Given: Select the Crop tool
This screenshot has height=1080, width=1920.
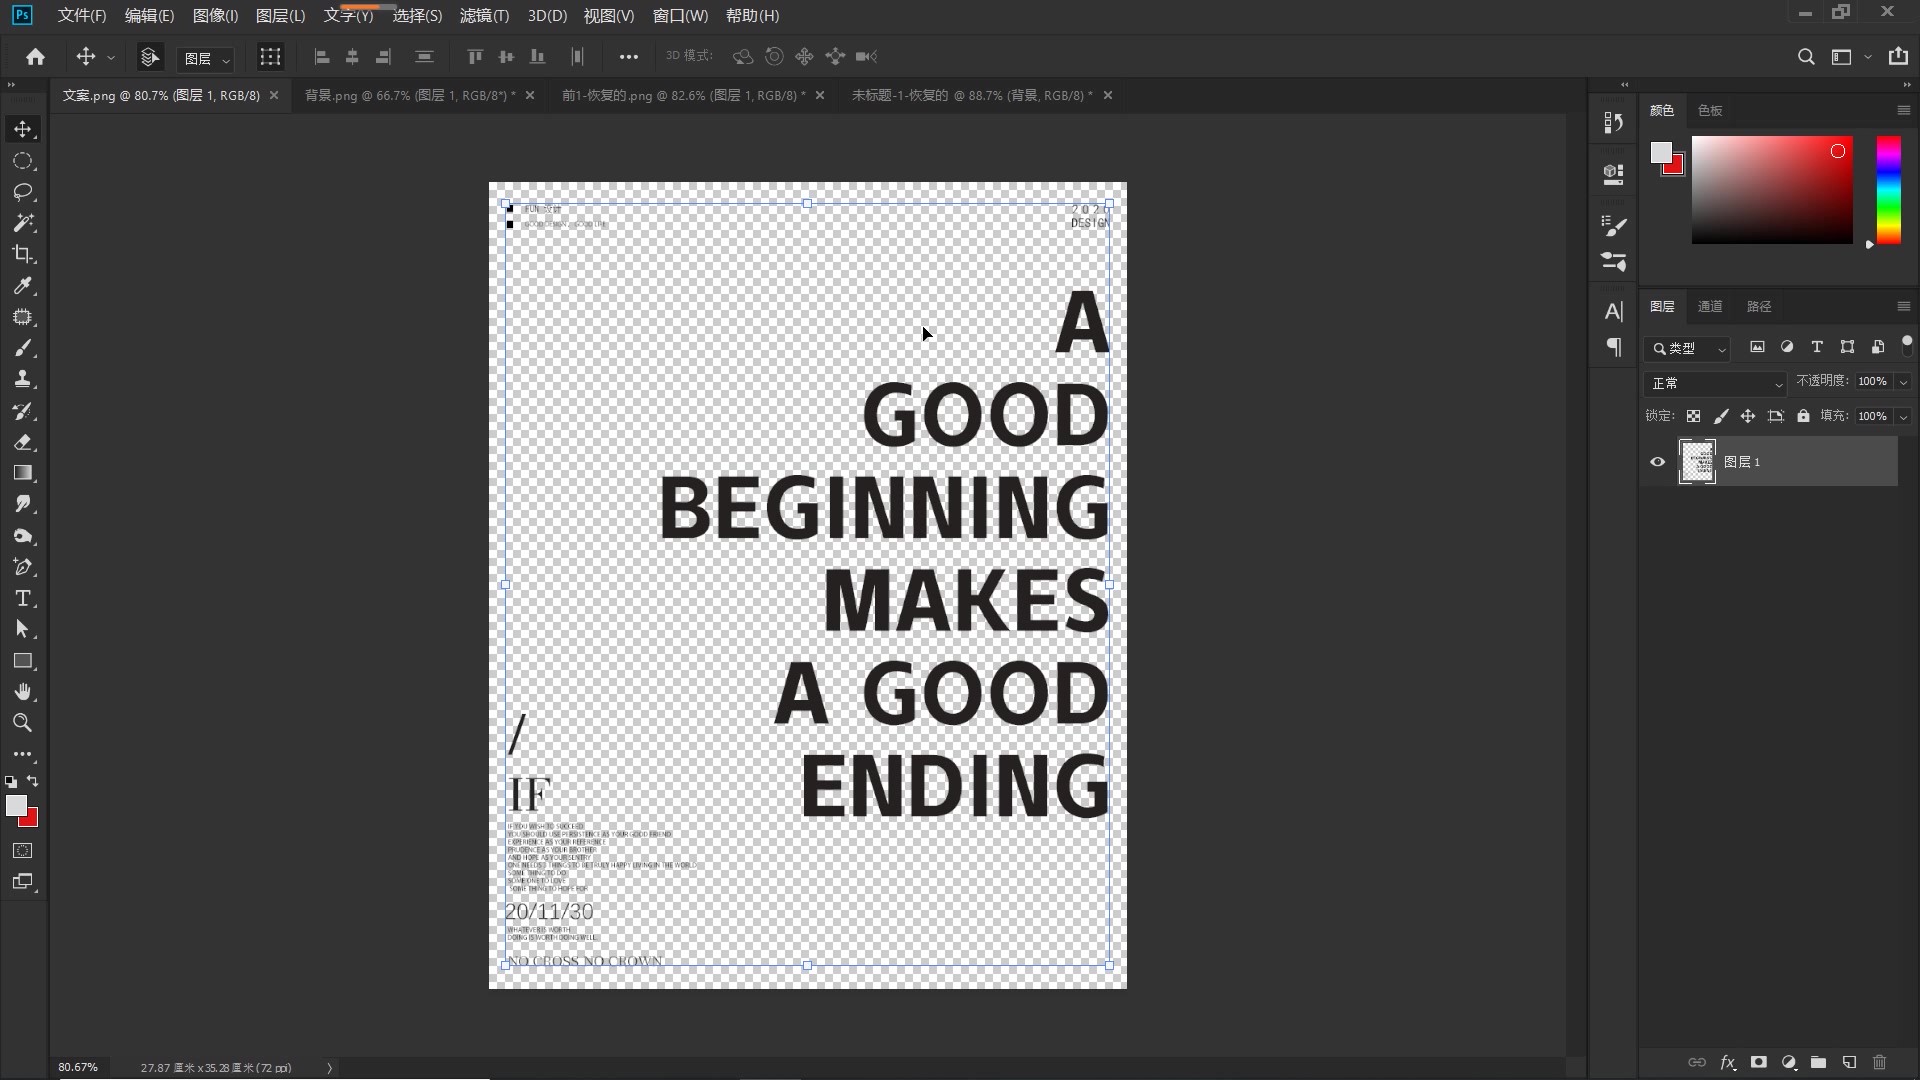Looking at the screenshot, I should (22, 254).
